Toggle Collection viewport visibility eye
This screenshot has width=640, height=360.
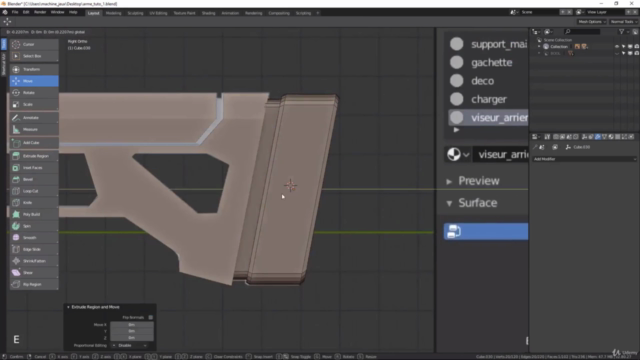(x=617, y=47)
